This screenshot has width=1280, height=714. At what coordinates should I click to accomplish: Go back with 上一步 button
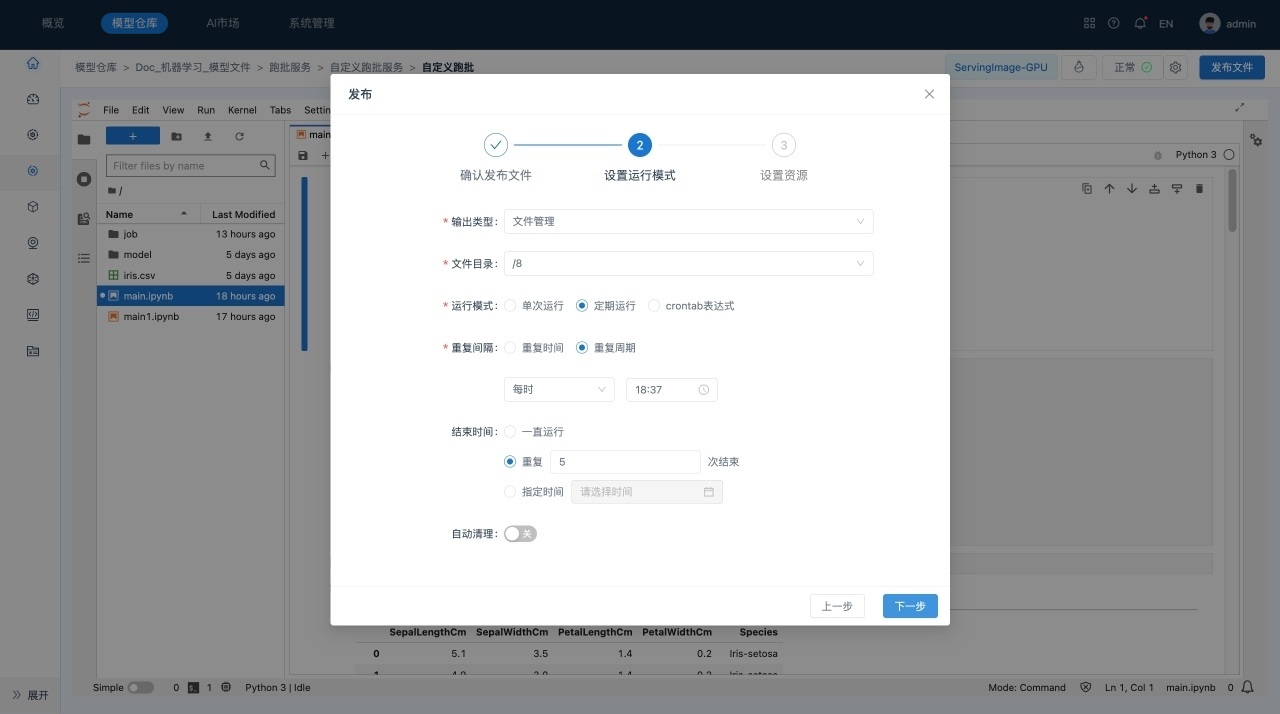tap(837, 606)
